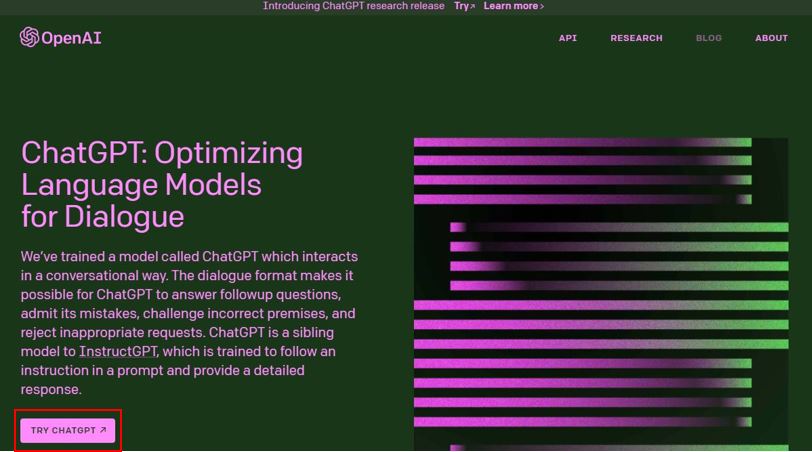Open the About page

(x=771, y=38)
